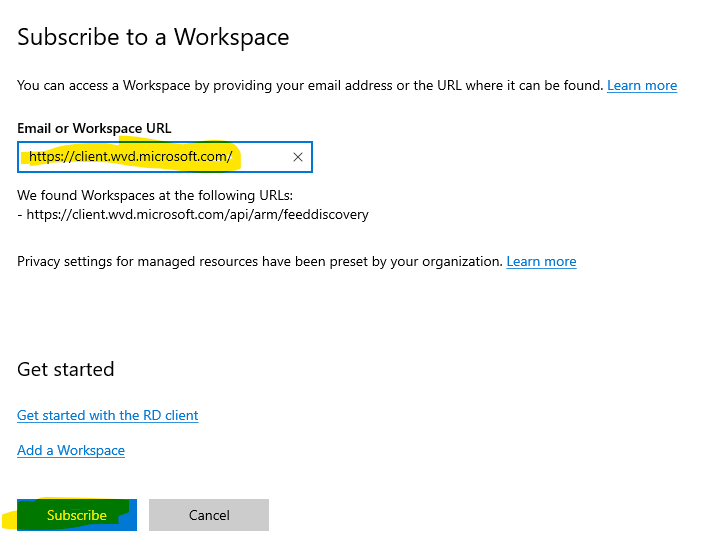The image size is (702, 549).
Task: Follow the Add a Workspace link
Action: tap(71, 450)
